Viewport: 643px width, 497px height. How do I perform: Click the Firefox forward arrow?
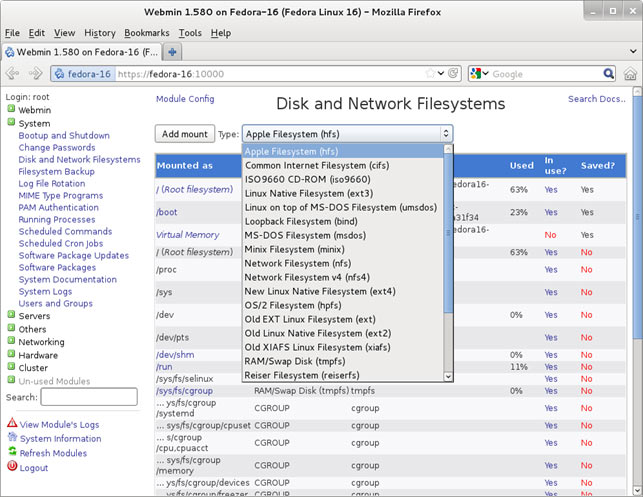tap(35, 74)
